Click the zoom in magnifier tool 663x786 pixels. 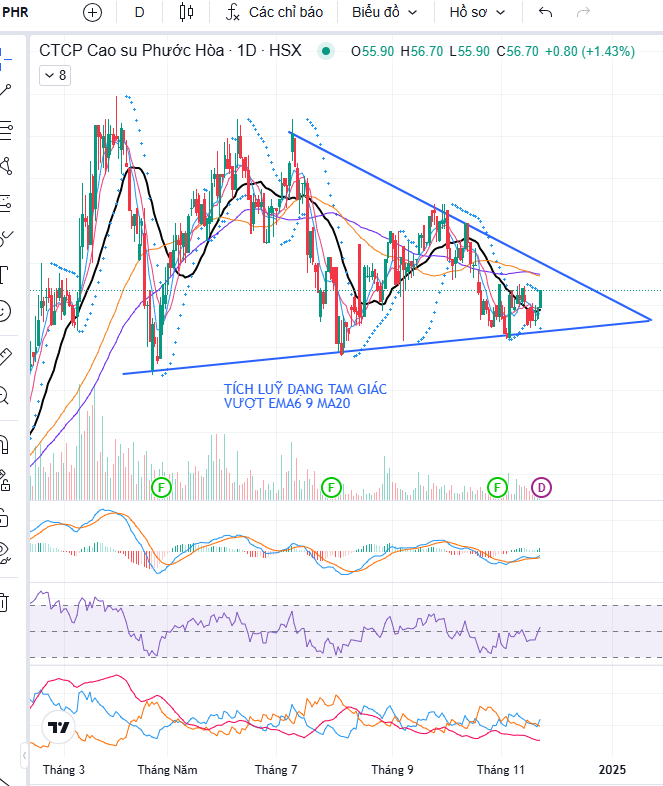4,395
